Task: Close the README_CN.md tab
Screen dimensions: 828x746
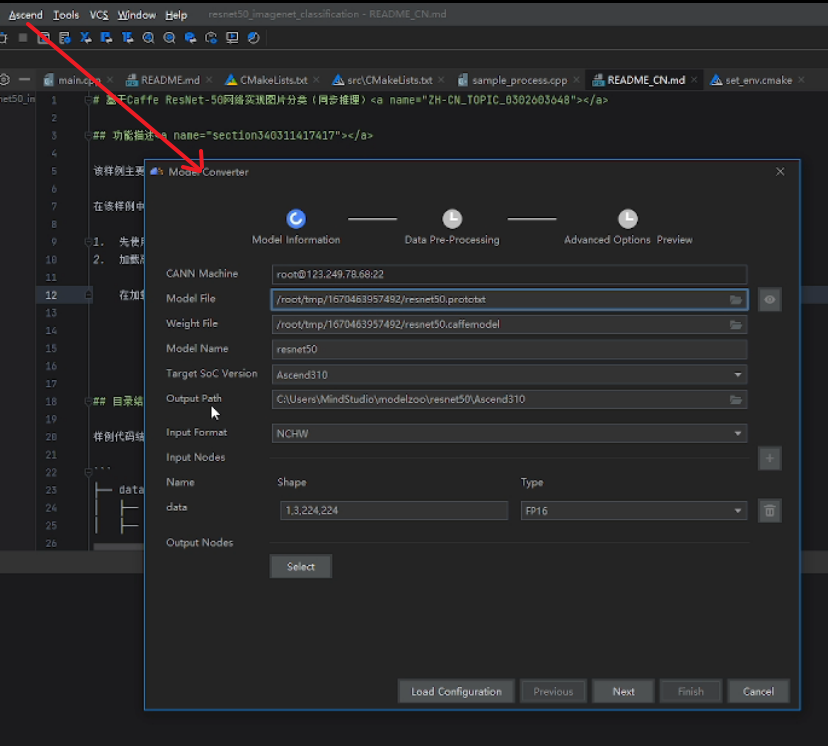Action: [x=694, y=80]
